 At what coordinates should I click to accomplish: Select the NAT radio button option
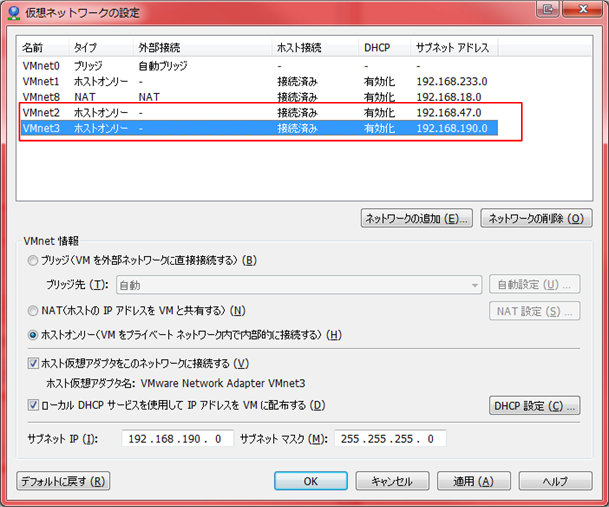pyautogui.click(x=35, y=311)
